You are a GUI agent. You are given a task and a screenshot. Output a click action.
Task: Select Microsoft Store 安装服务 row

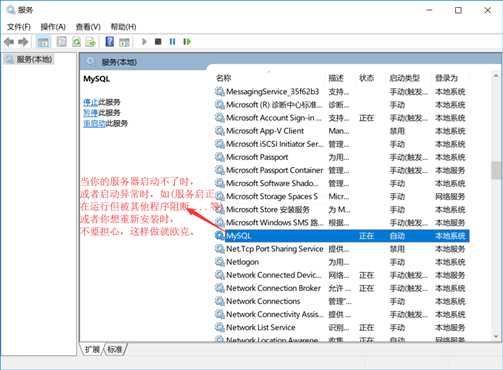pos(342,210)
